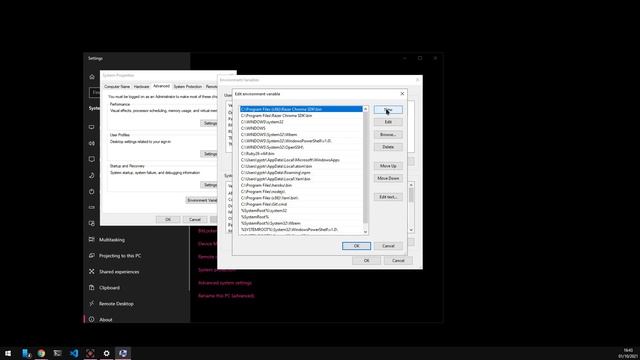Select the C:\WINDOWS WindowsPowerShell\v1.0 entry
Screen dimensions: 640x360
pos(301,141)
